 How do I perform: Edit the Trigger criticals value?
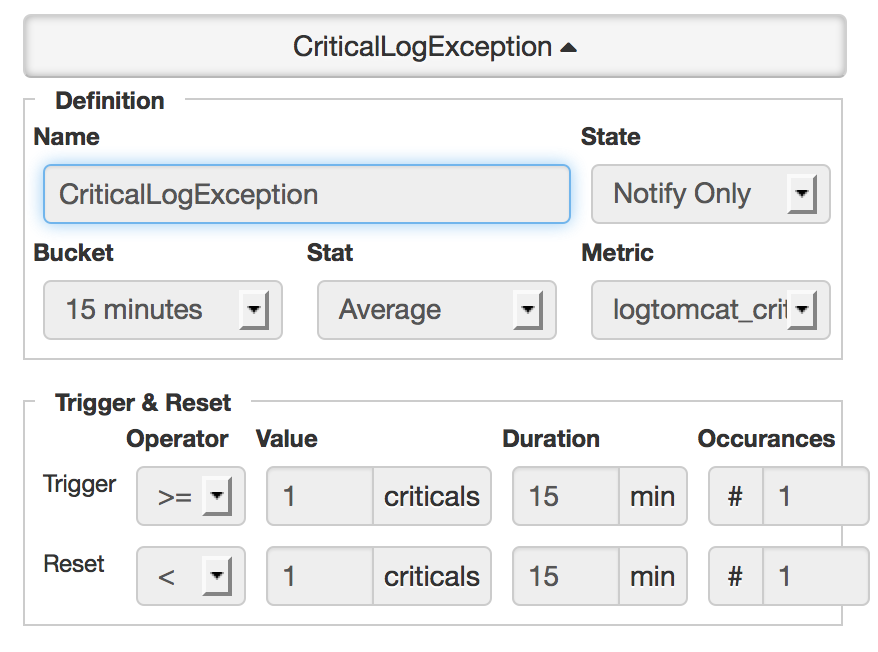pyautogui.click(x=320, y=496)
